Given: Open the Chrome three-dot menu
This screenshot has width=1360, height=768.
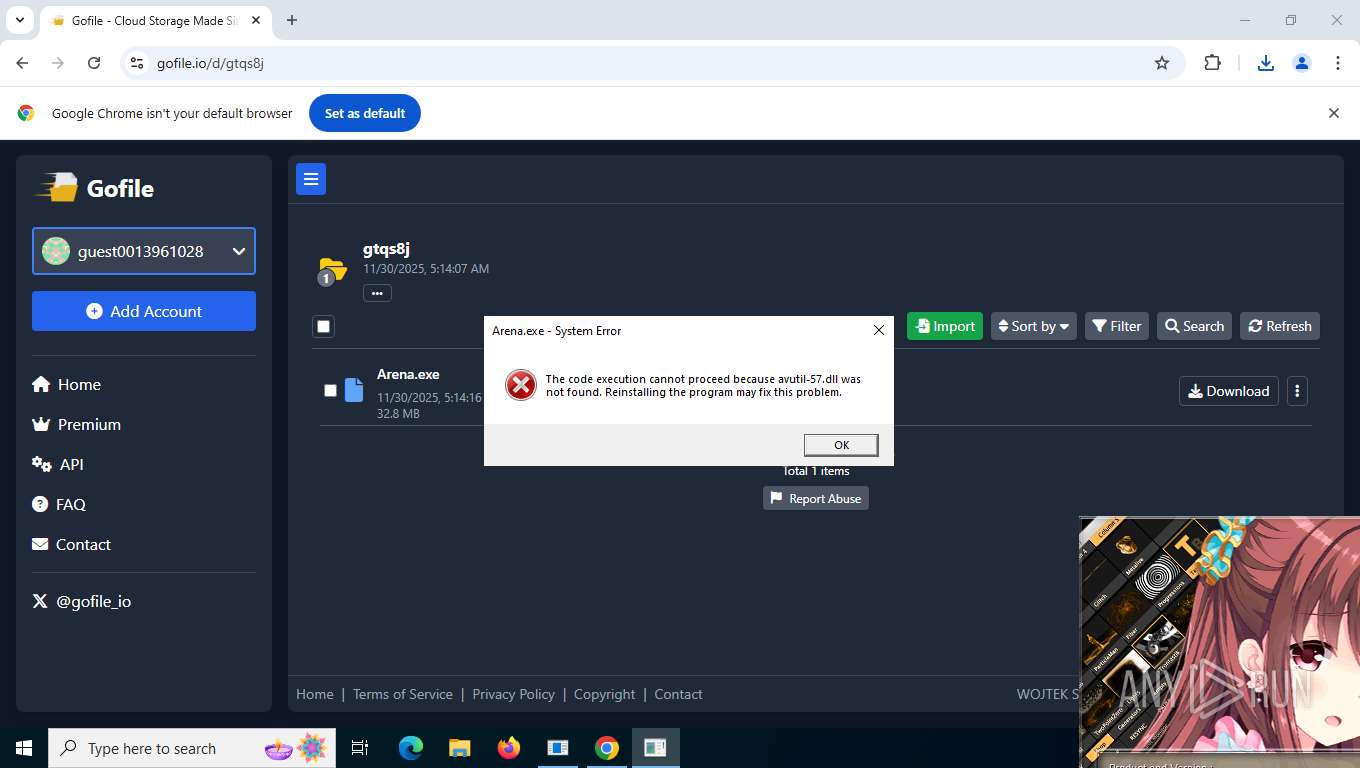Looking at the screenshot, I should point(1338,63).
